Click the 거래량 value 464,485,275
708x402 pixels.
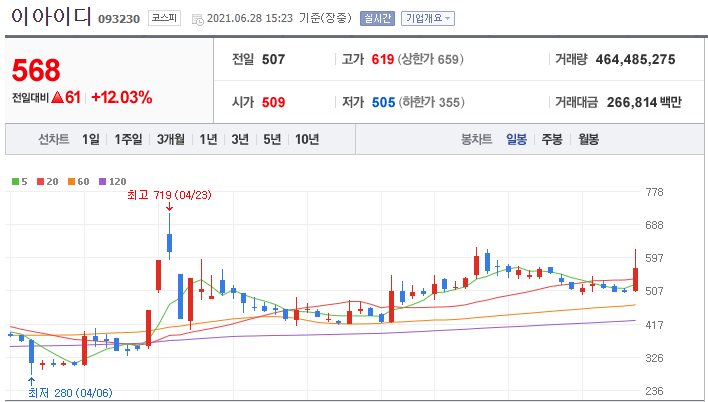pyautogui.click(x=635, y=59)
